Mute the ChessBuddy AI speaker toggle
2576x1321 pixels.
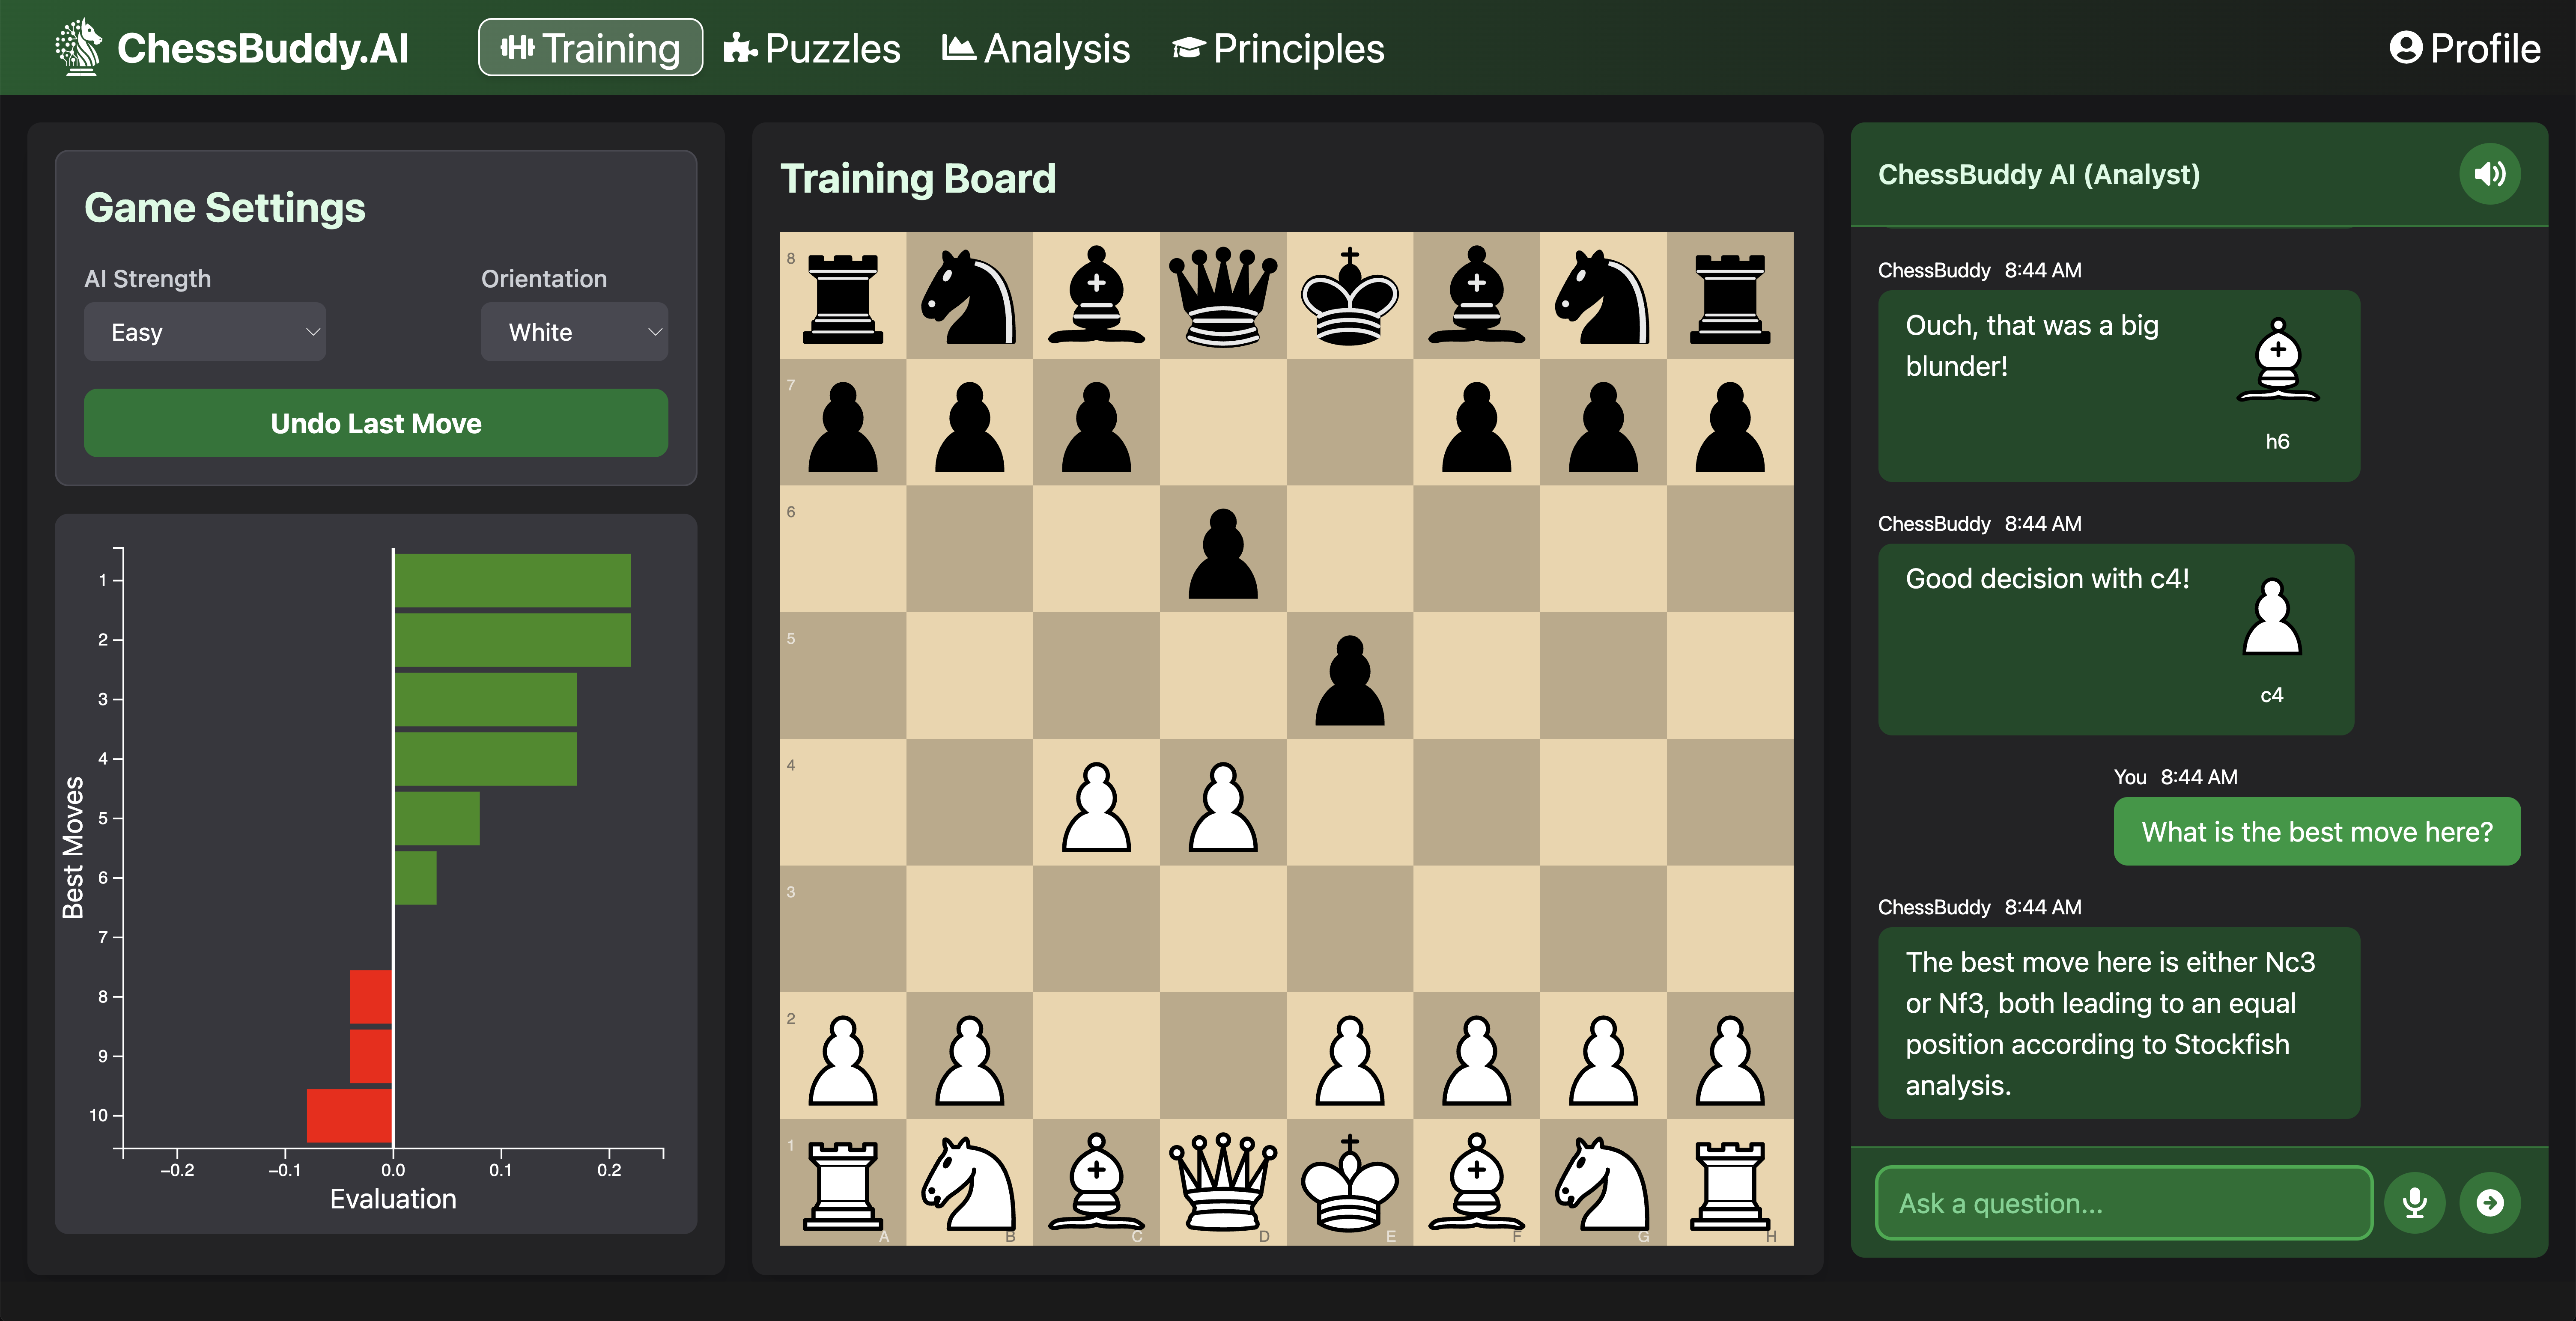(x=2489, y=173)
